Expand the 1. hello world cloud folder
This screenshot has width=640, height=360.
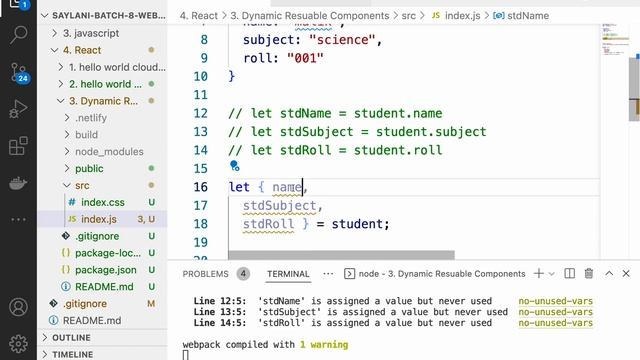coord(102,67)
